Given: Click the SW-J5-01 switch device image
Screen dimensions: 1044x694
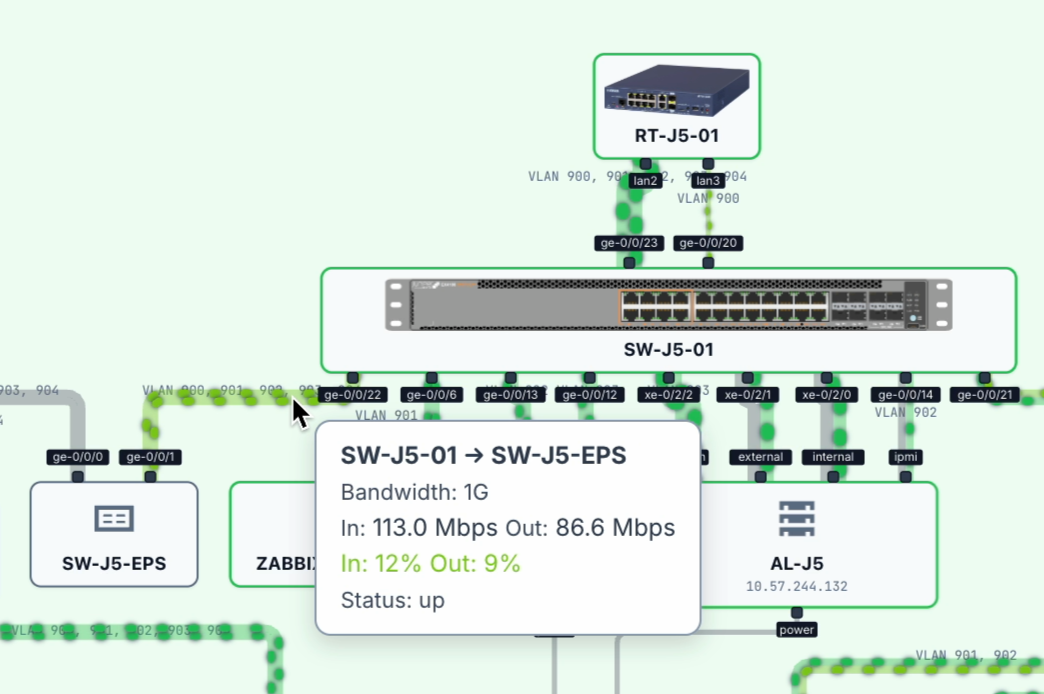Looking at the screenshot, I should point(668,305).
